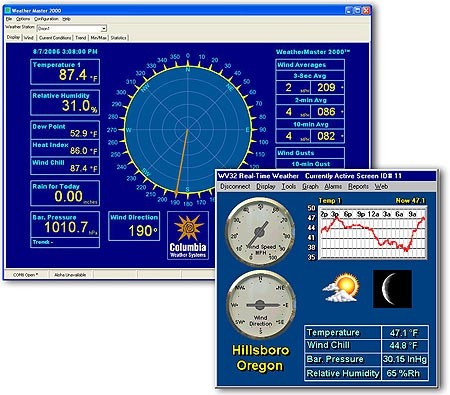
Task: Select the Min/Max tab
Action: click(x=98, y=38)
